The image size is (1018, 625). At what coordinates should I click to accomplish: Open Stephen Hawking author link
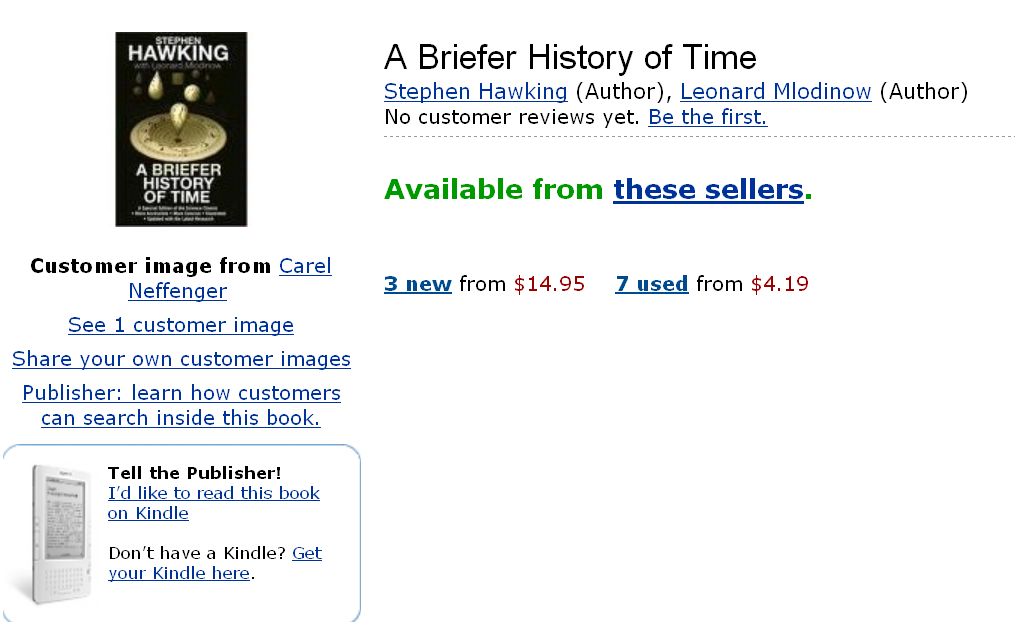tap(475, 92)
